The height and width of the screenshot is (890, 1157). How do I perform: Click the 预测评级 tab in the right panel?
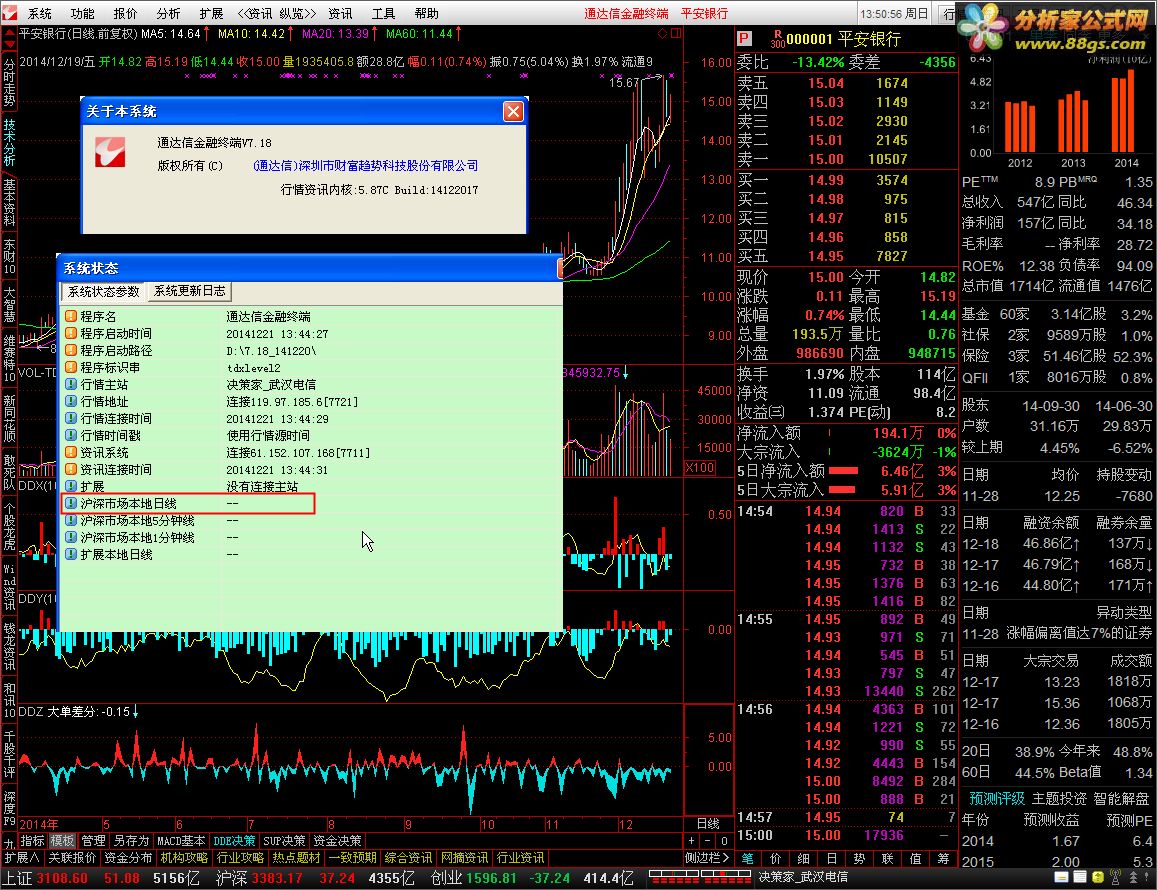pos(997,798)
